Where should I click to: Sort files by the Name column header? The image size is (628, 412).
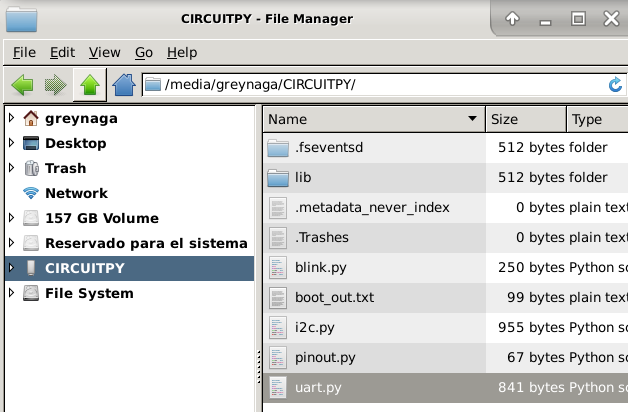tap(374, 119)
